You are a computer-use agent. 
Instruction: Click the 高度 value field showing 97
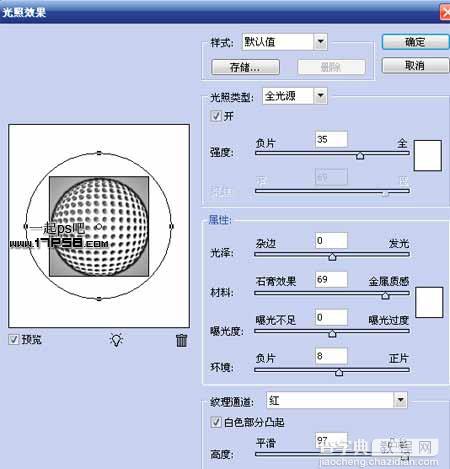click(x=331, y=441)
